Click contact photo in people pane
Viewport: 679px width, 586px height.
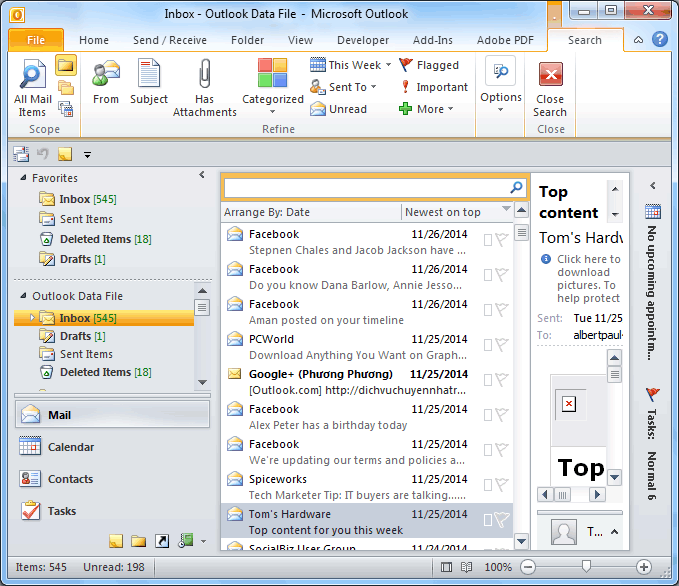pos(564,532)
